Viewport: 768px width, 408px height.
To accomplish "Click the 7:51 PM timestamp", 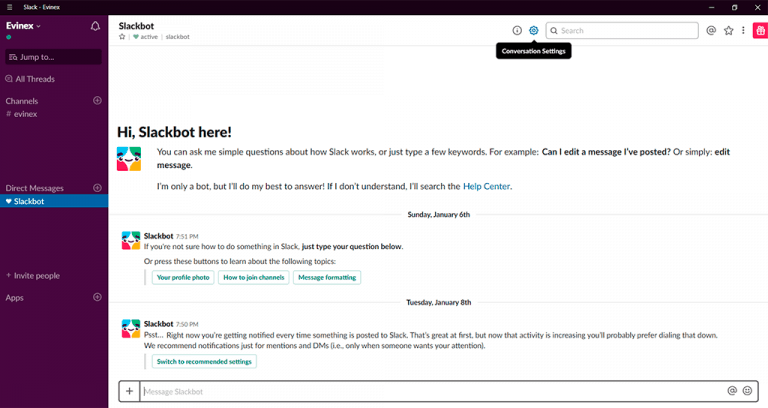I will point(187,237).
